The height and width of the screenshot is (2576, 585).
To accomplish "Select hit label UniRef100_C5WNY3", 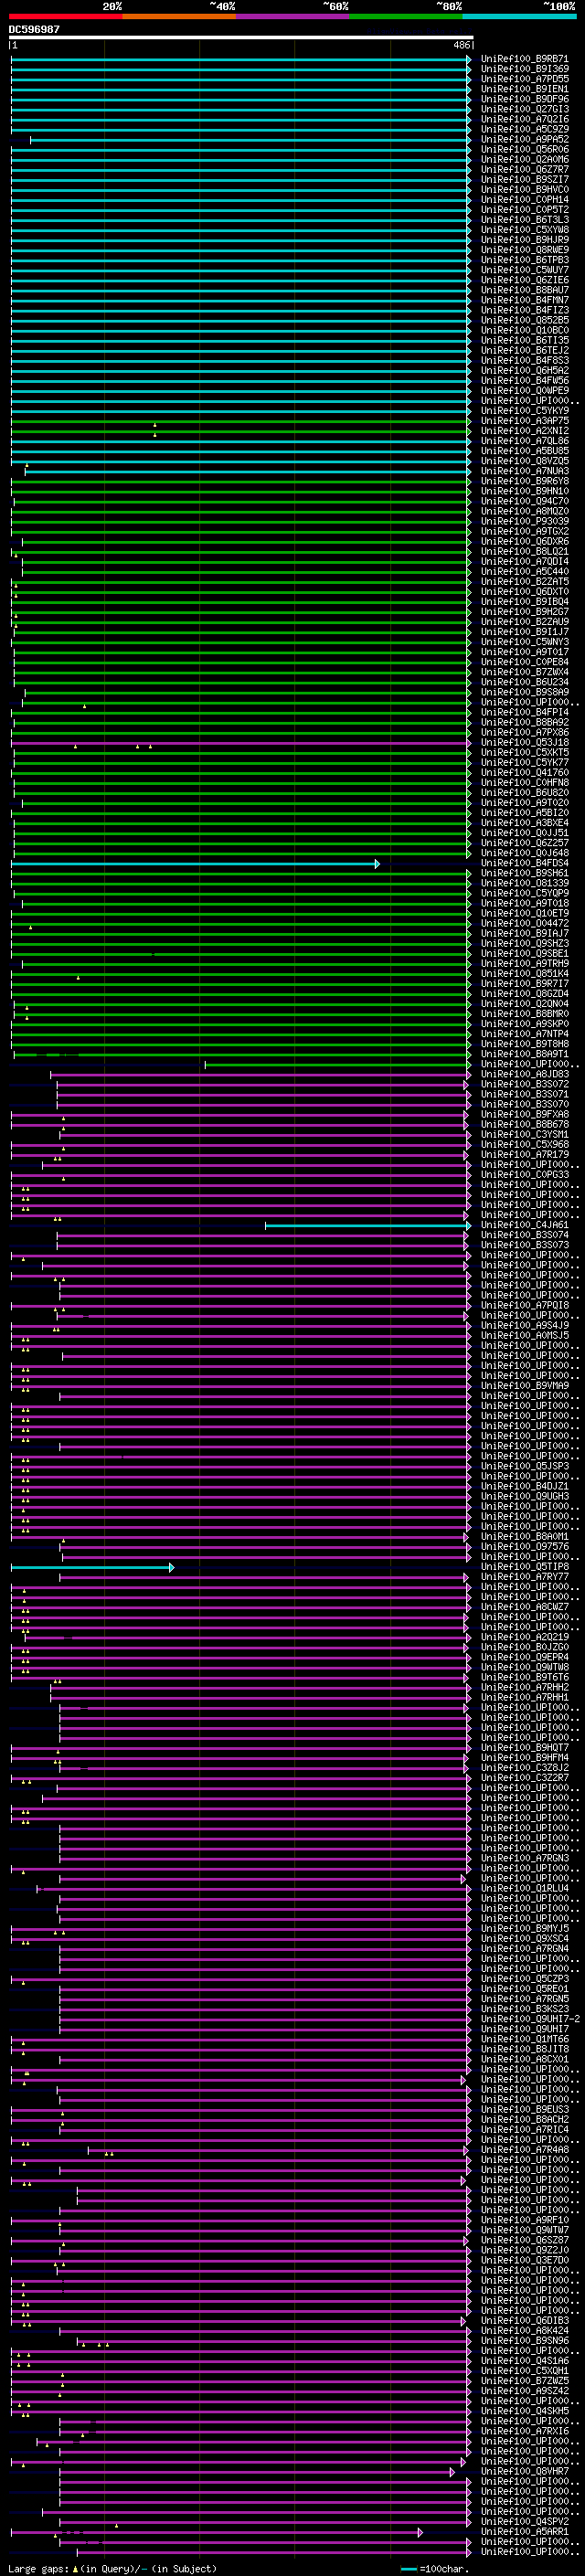I will (x=525, y=642).
